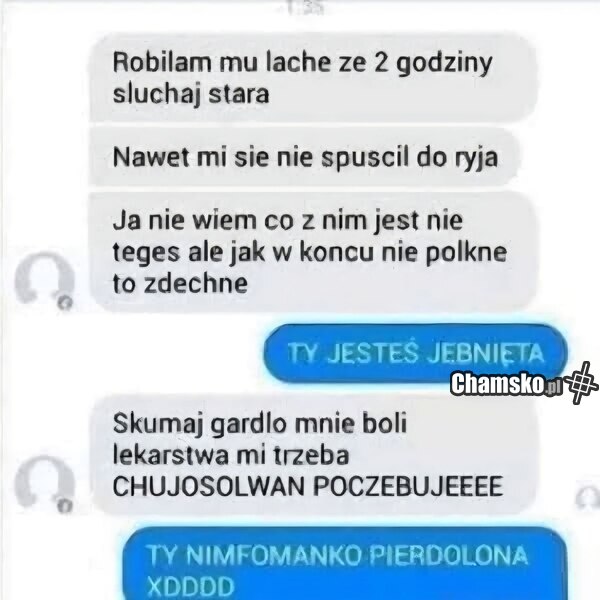Click status badge on the lower avatar
Viewport: 600px width, 600px height.
tap(65, 506)
